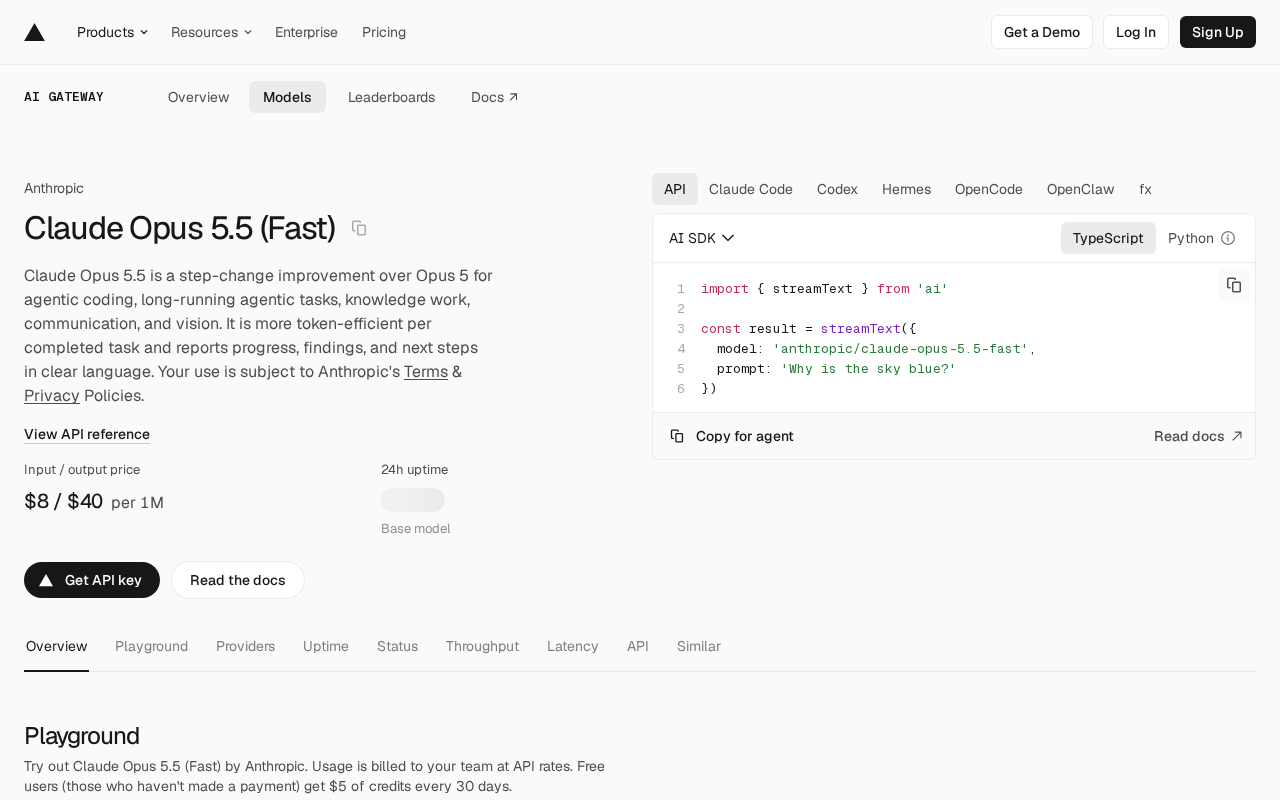Expand the Resources menu
This screenshot has height=800, width=1280.
[211, 32]
